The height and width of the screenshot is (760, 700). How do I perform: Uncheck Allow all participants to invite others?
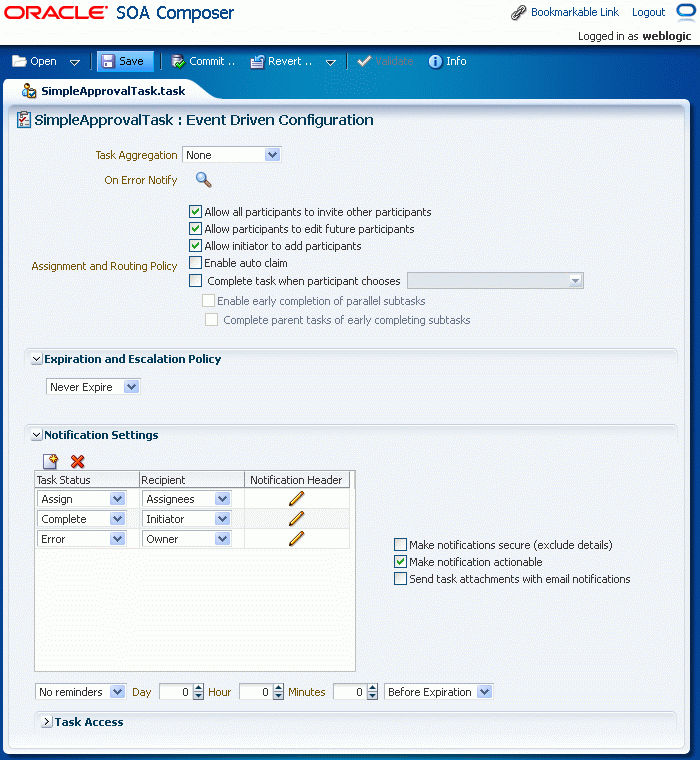(195, 212)
